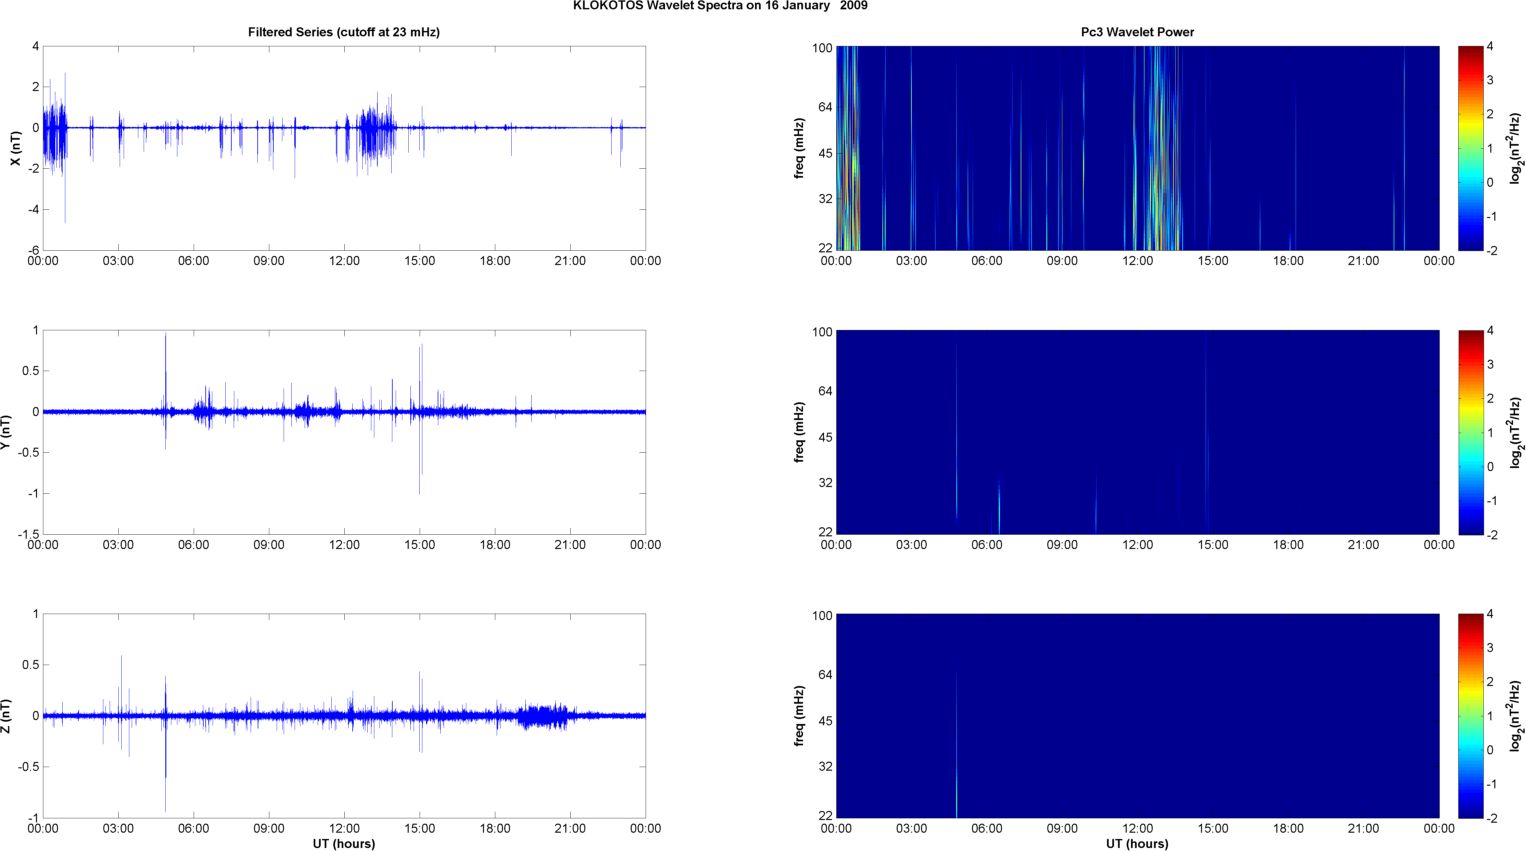Click the top Pc3 wavelet power spectrogram

[1137, 148]
